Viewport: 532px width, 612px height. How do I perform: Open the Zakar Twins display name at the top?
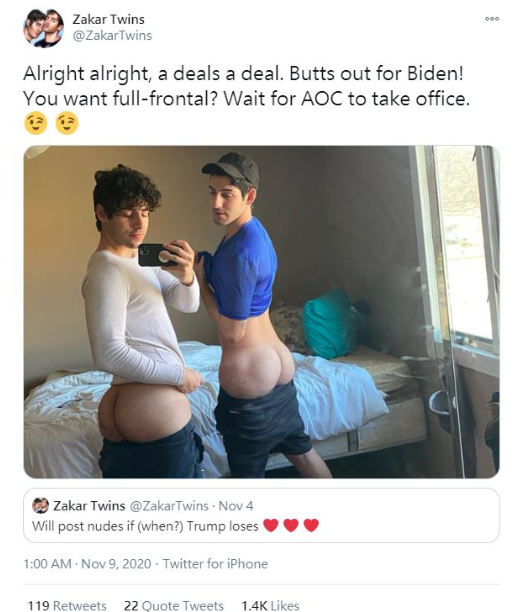coord(109,19)
